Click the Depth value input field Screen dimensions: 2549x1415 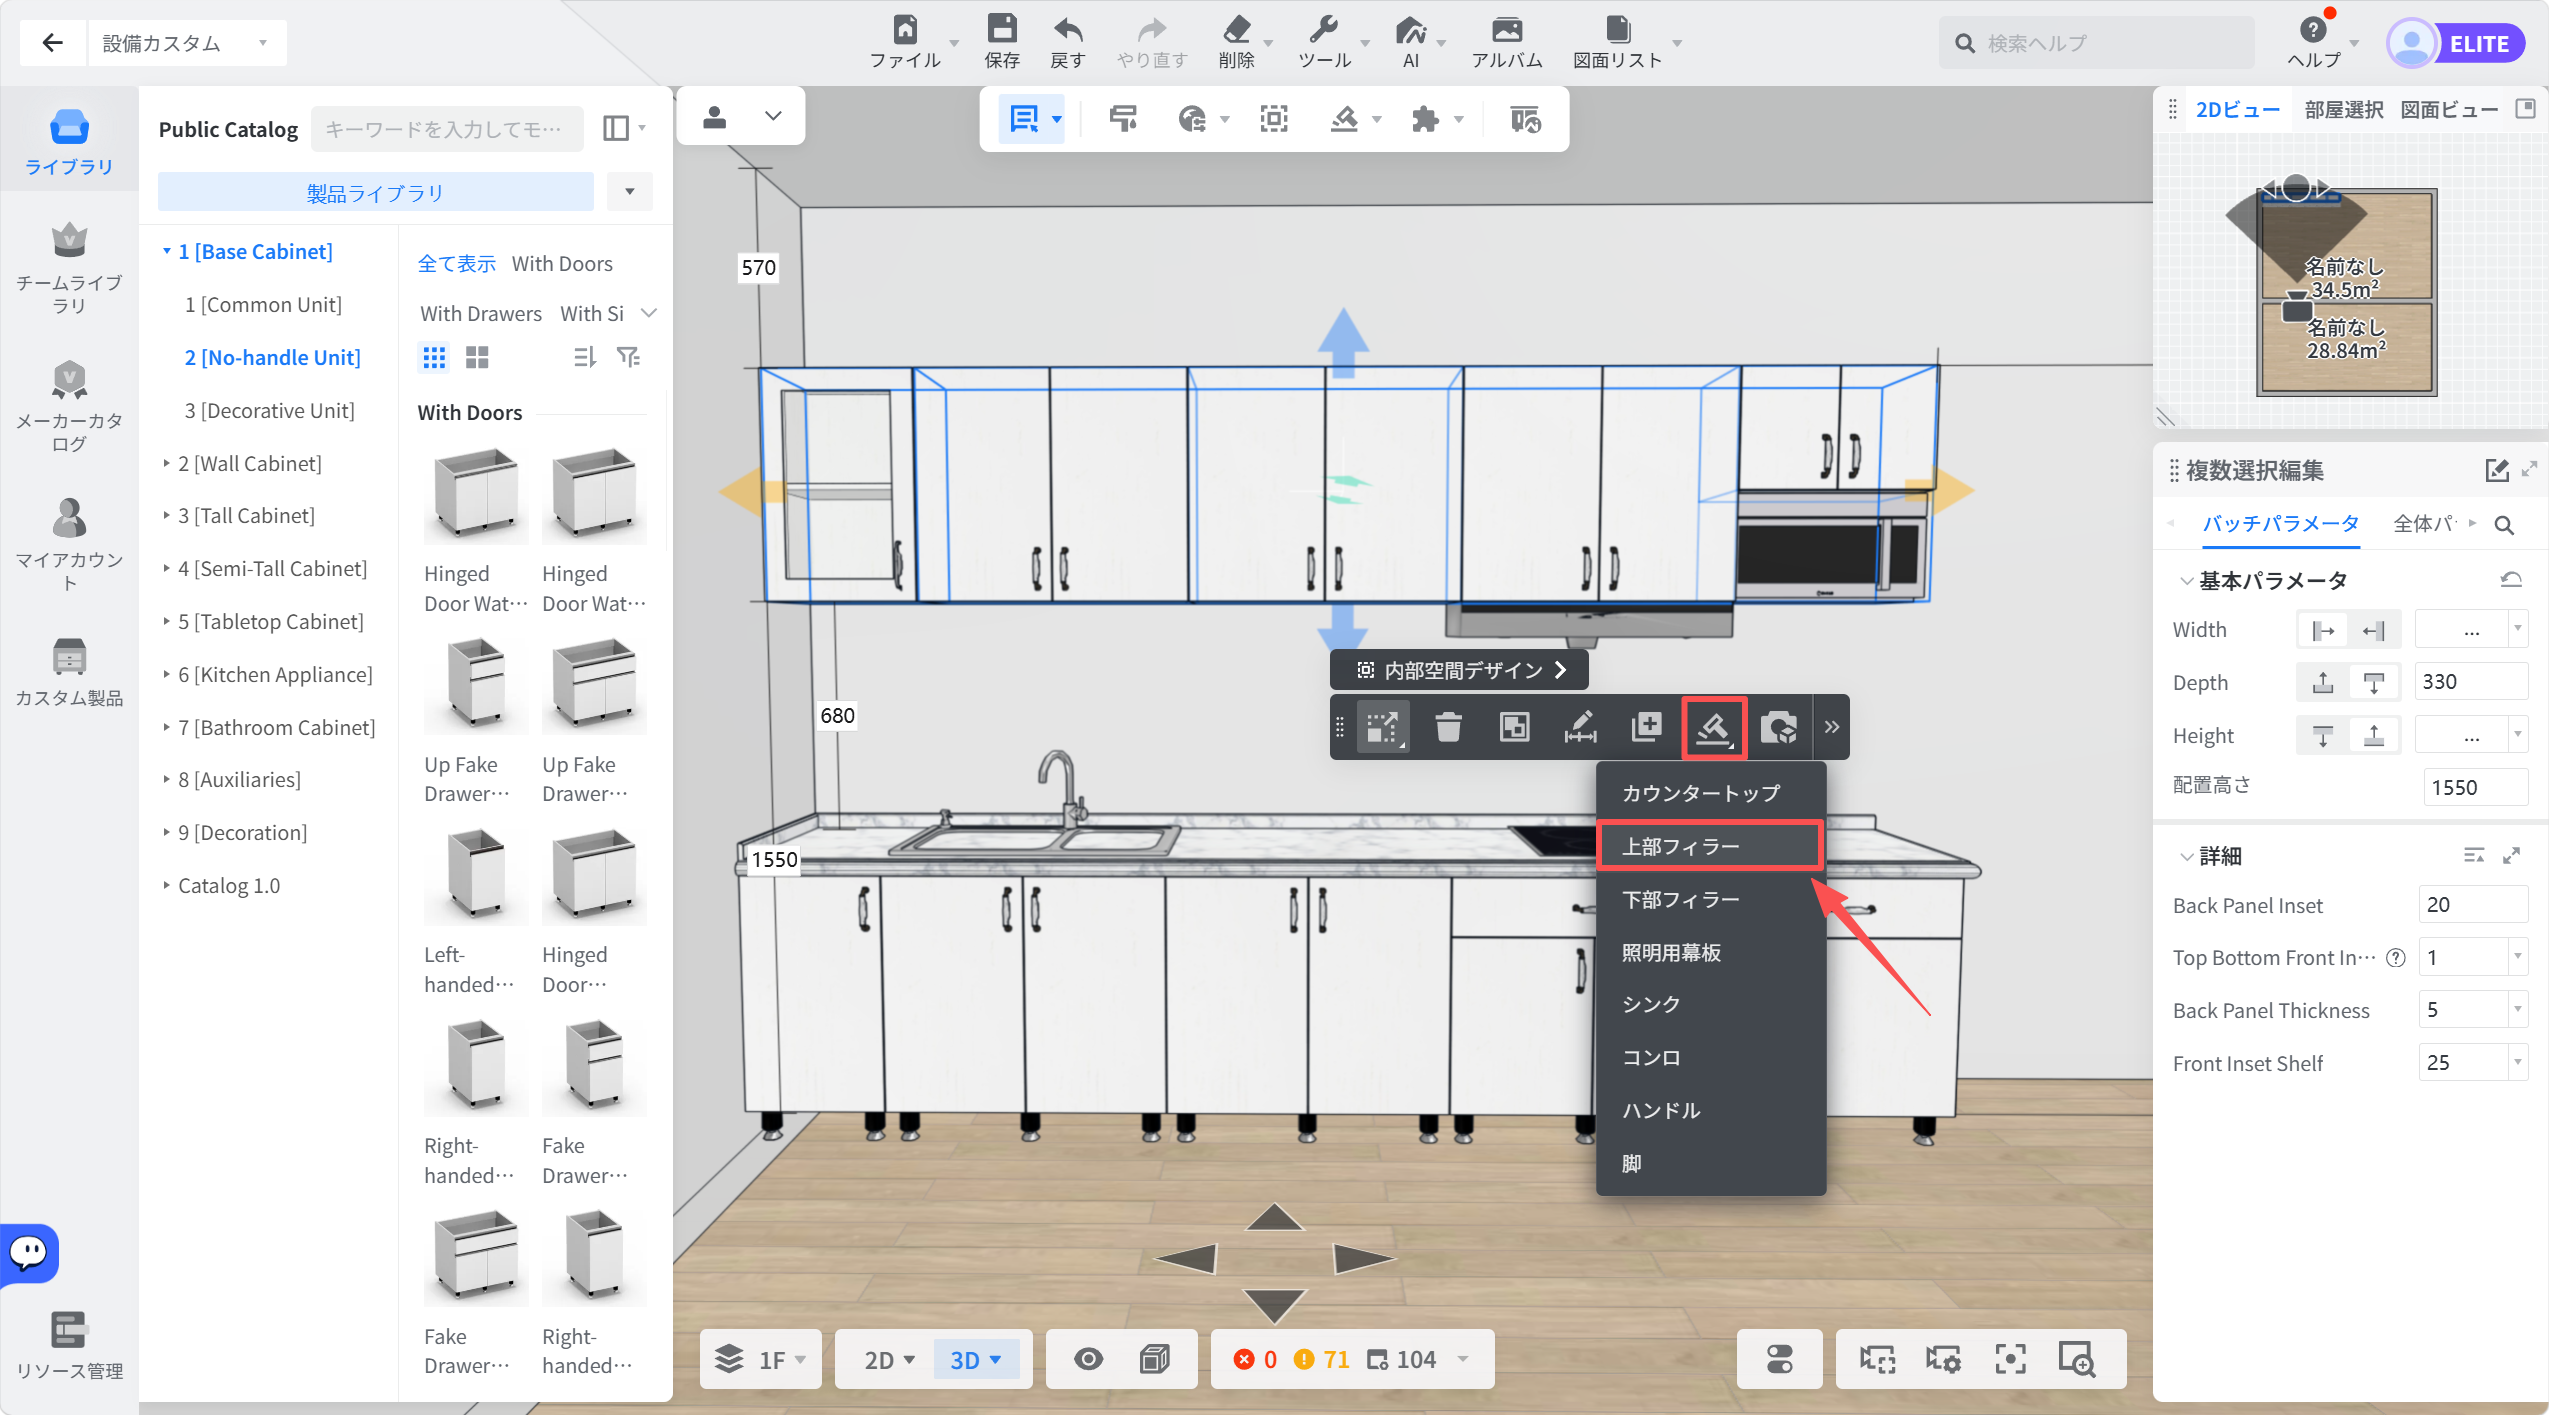(x=2470, y=682)
